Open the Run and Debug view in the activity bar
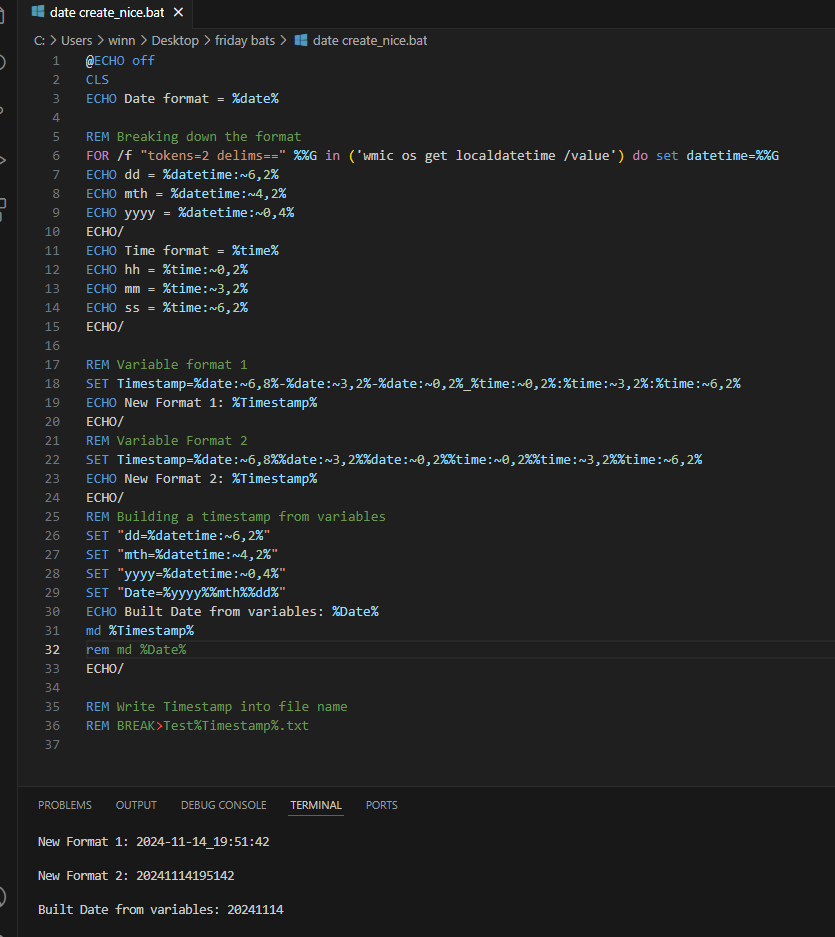Image resolution: width=835 pixels, height=937 pixels. (x=3, y=159)
